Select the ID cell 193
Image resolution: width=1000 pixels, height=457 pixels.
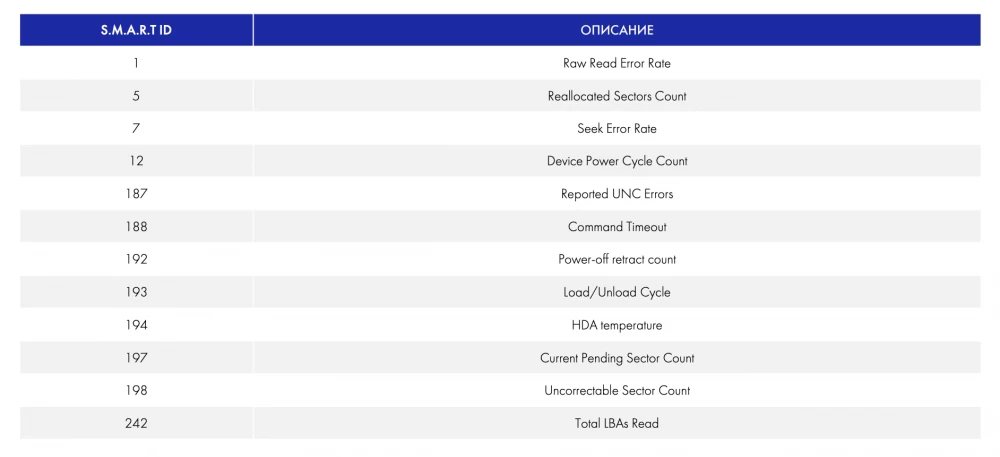pos(136,292)
